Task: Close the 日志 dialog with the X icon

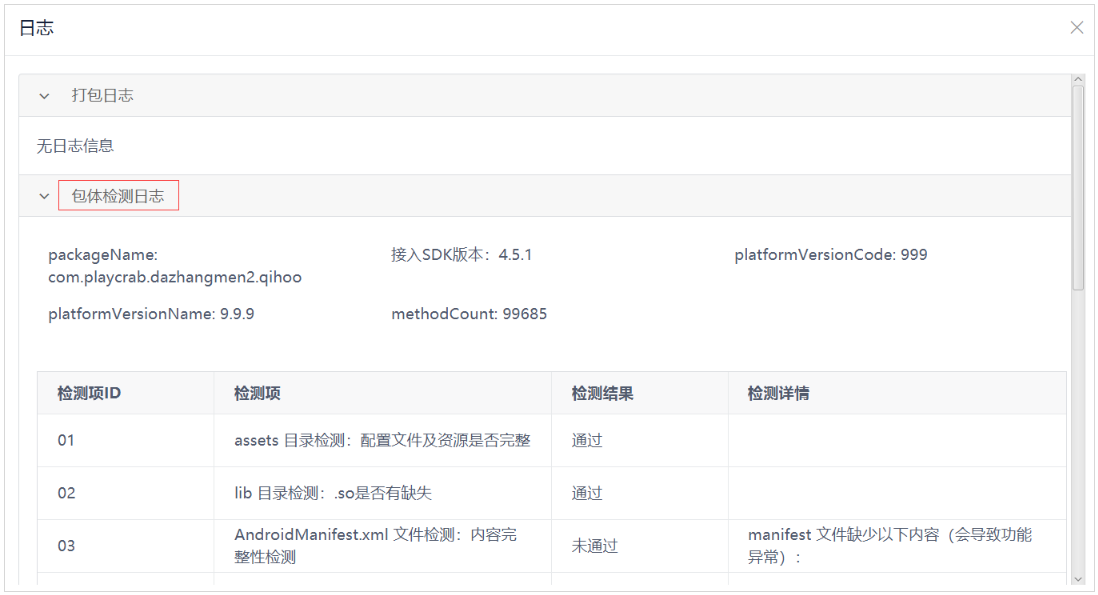Action: click(1076, 28)
